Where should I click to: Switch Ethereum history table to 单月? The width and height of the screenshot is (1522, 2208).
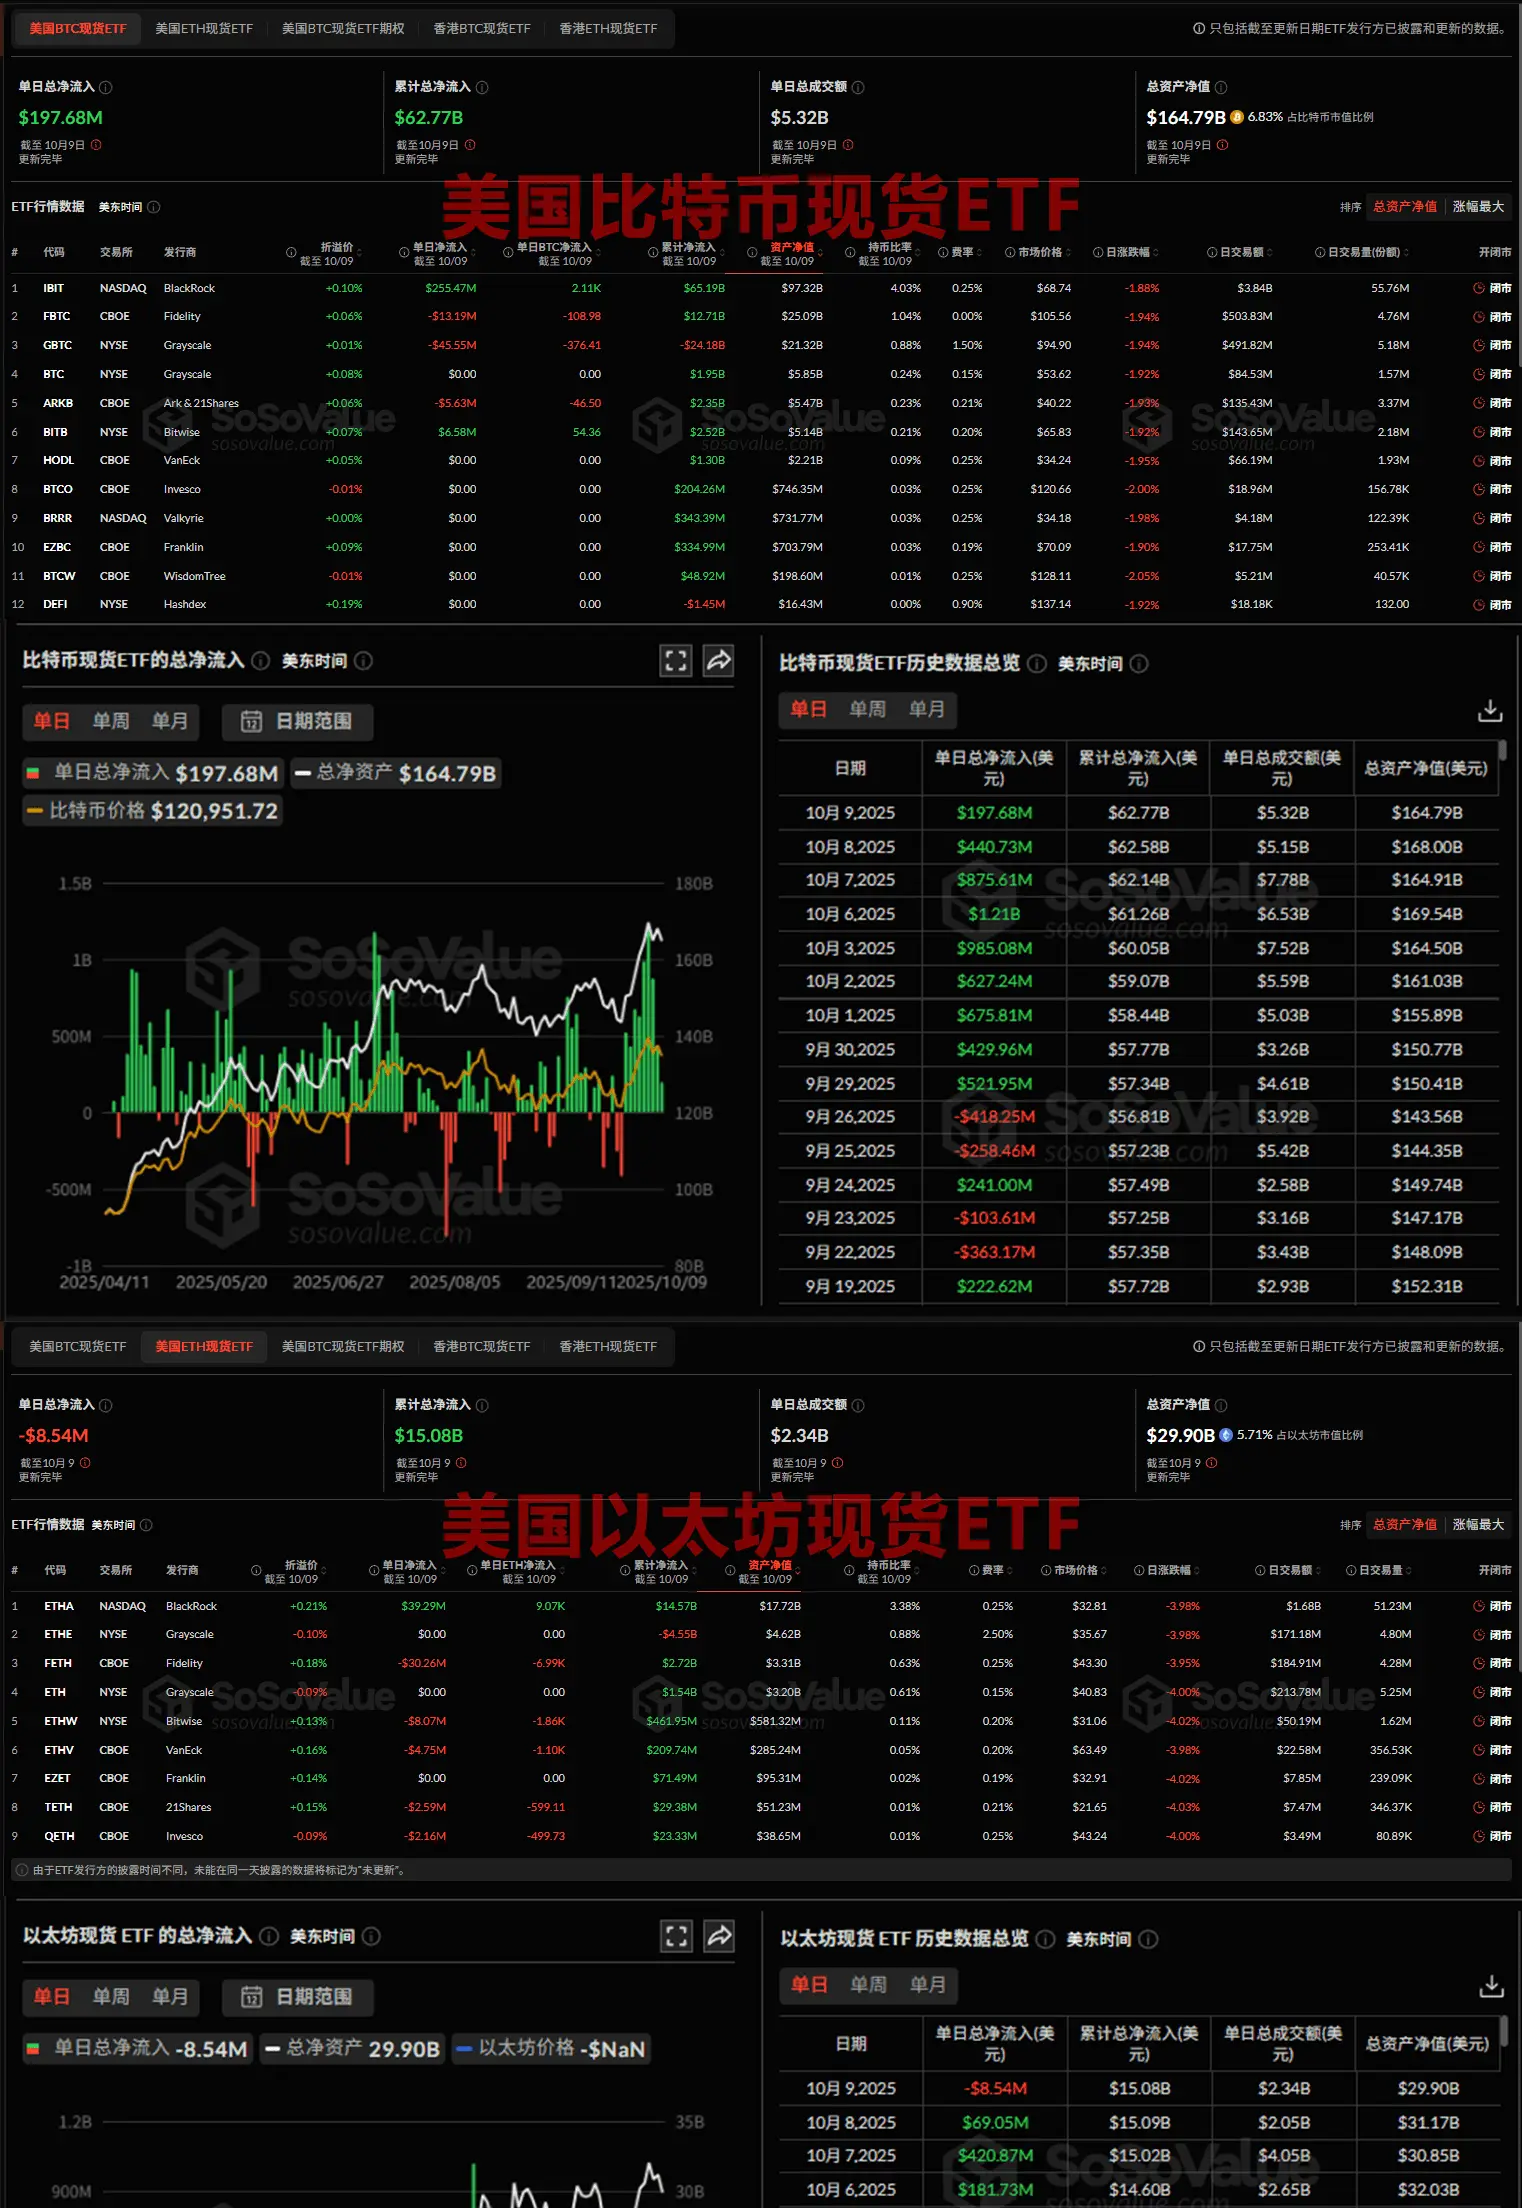tap(928, 1985)
